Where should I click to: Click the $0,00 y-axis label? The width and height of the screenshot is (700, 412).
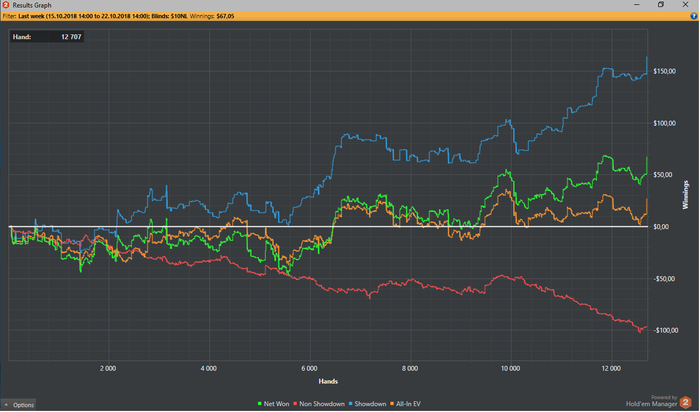pyautogui.click(x=661, y=227)
